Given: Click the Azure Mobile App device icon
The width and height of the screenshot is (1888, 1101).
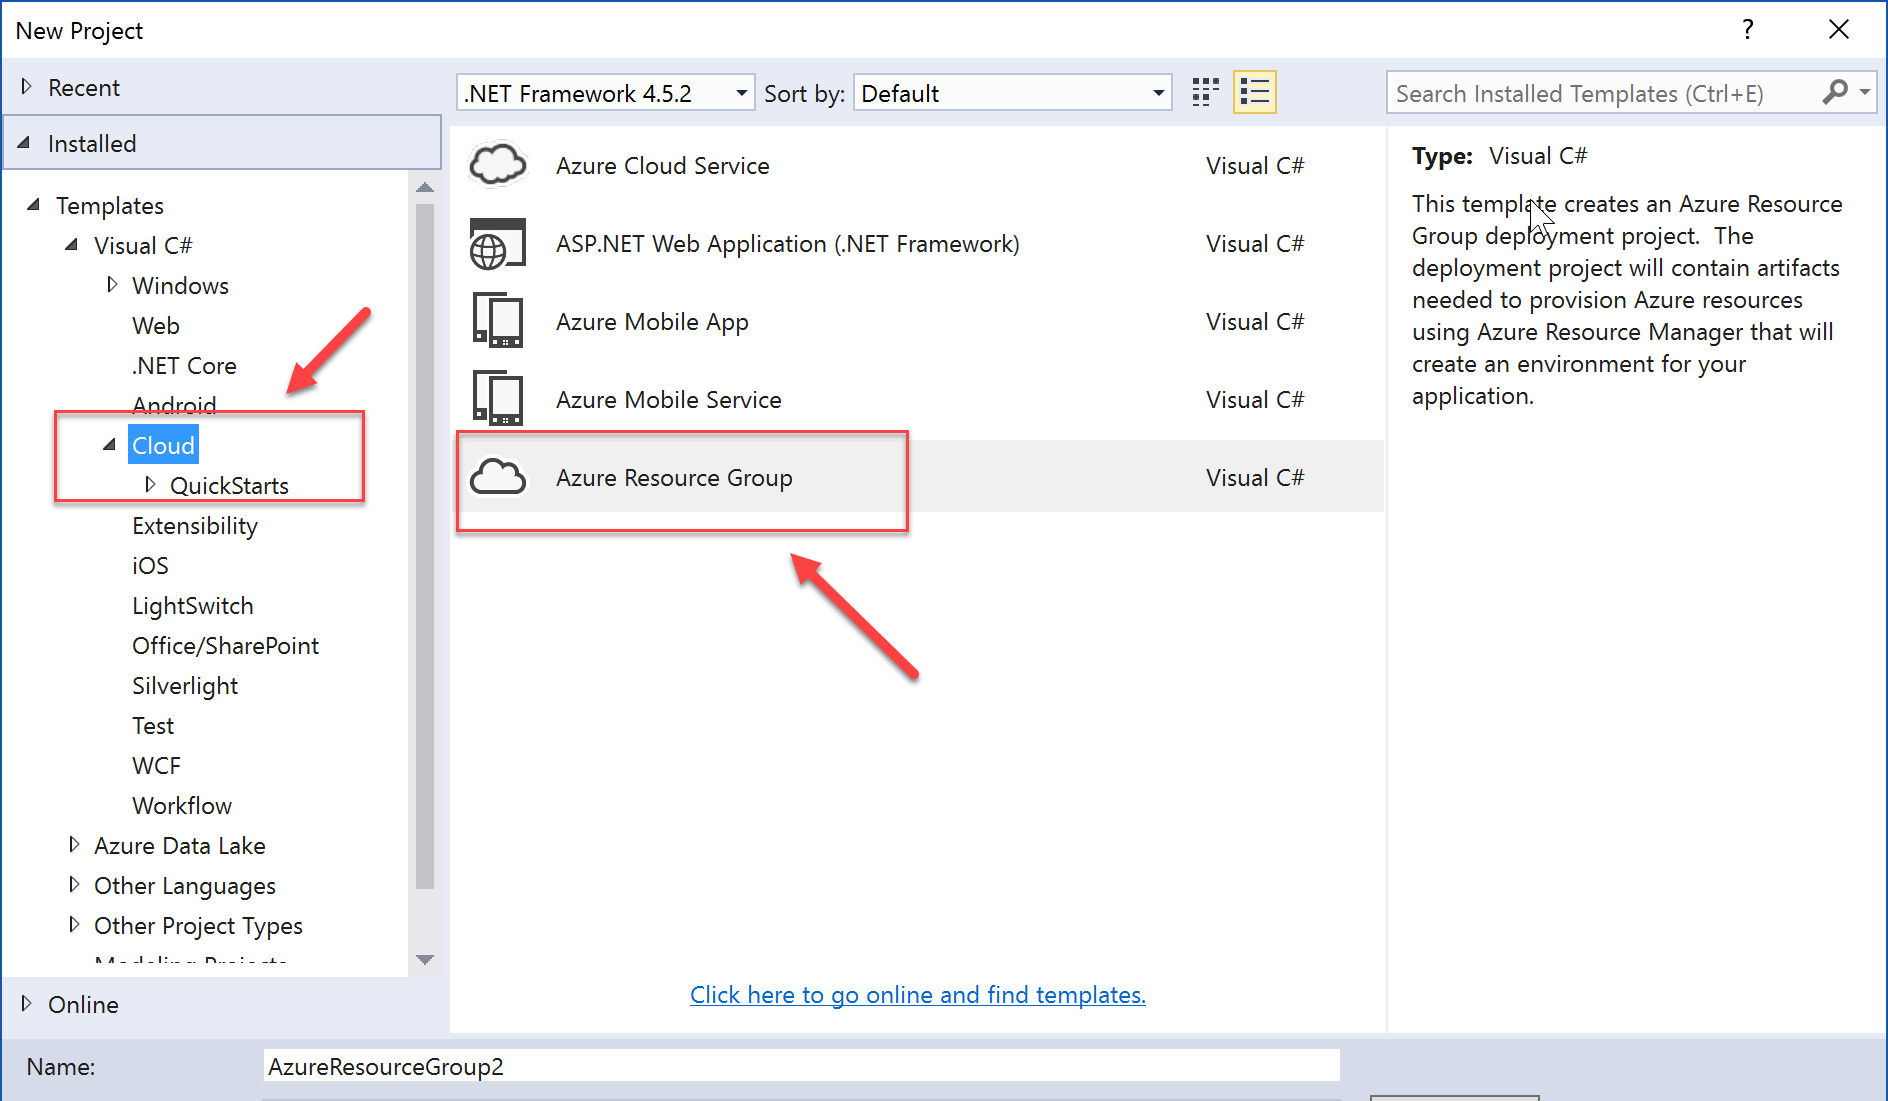Looking at the screenshot, I should (x=497, y=321).
